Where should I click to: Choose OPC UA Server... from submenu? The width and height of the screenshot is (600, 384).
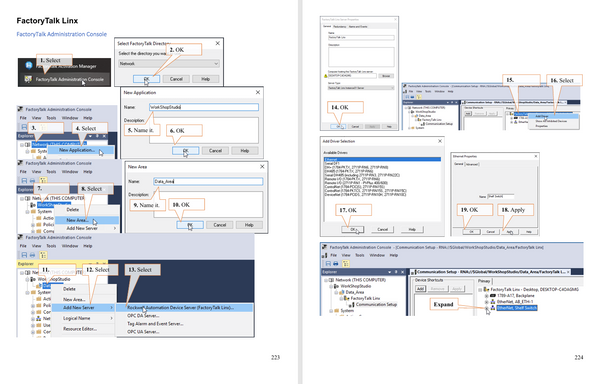(143, 332)
